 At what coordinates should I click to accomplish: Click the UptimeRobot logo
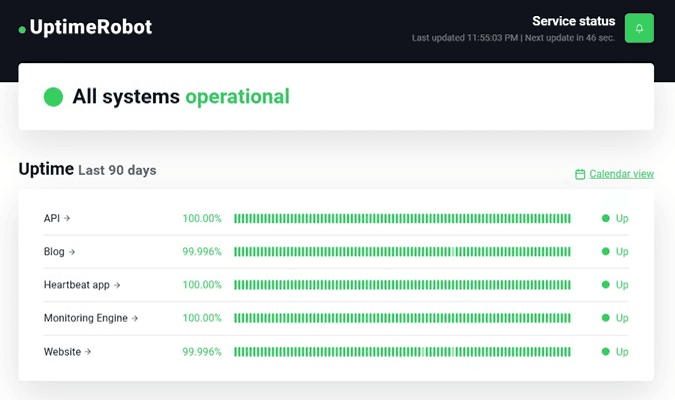click(x=85, y=27)
